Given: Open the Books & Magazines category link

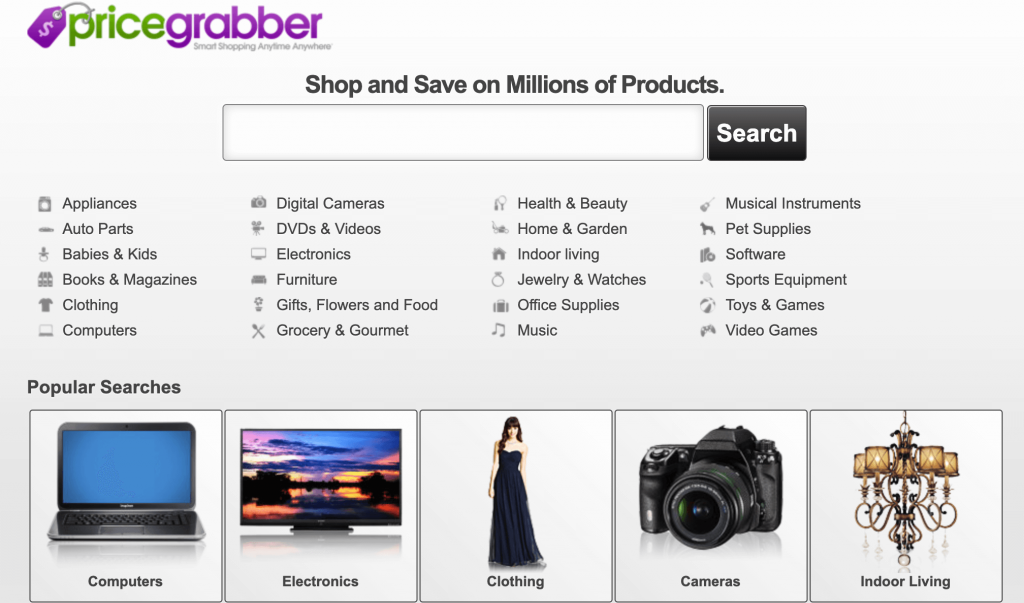Looking at the screenshot, I should [x=129, y=280].
